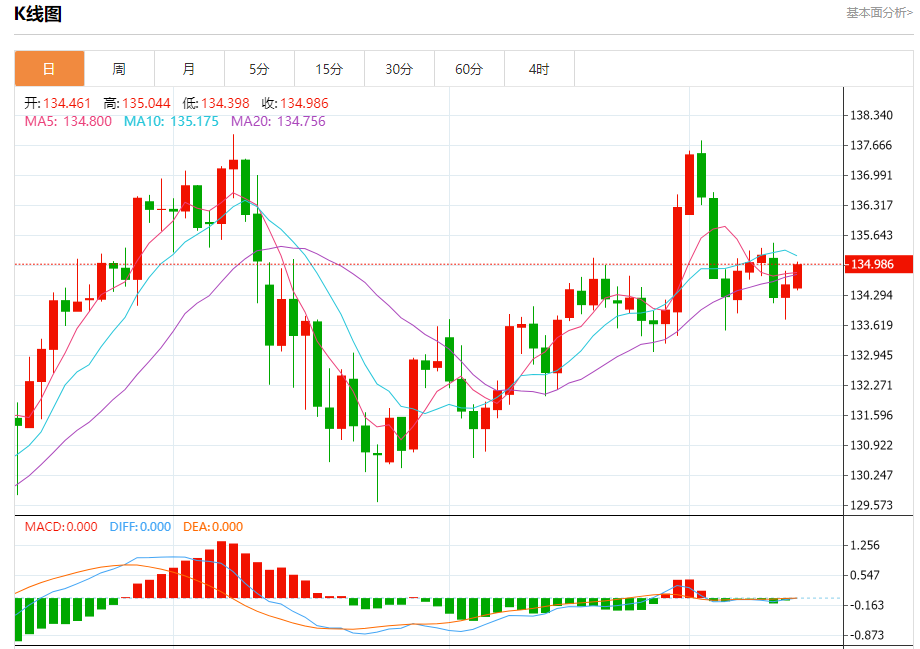The height and width of the screenshot is (649, 920).
Task: Click the 高 high price value 135.044
Action: (146, 103)
